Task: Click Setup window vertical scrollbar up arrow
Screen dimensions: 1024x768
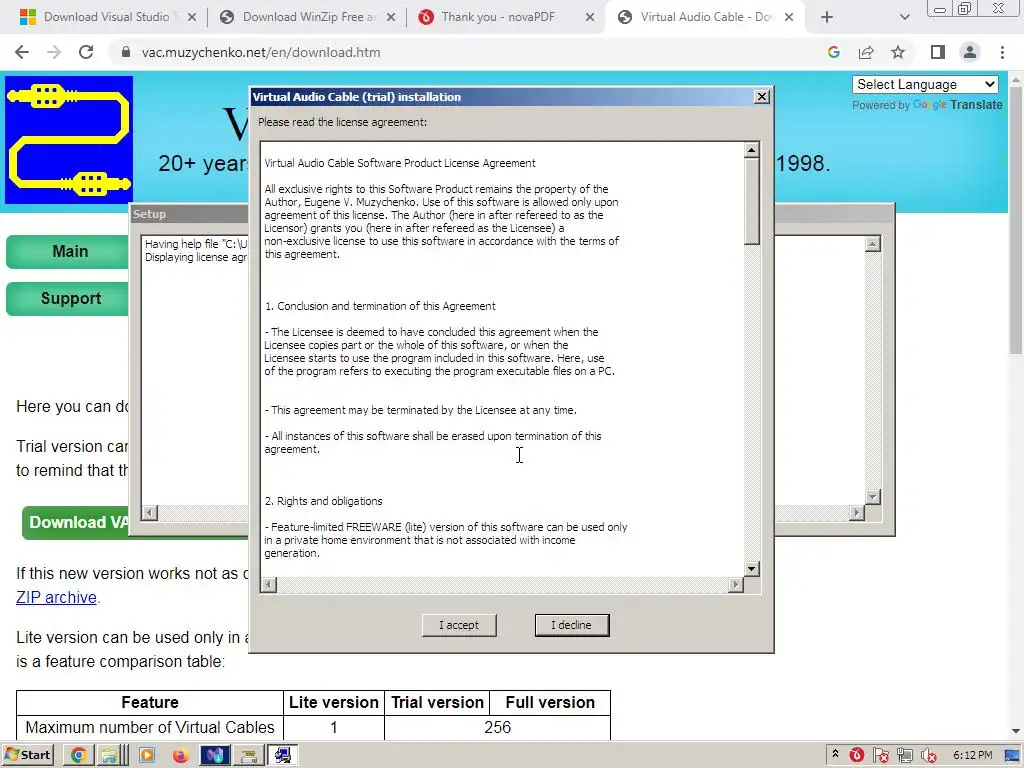Action: [x=872, y=244]
